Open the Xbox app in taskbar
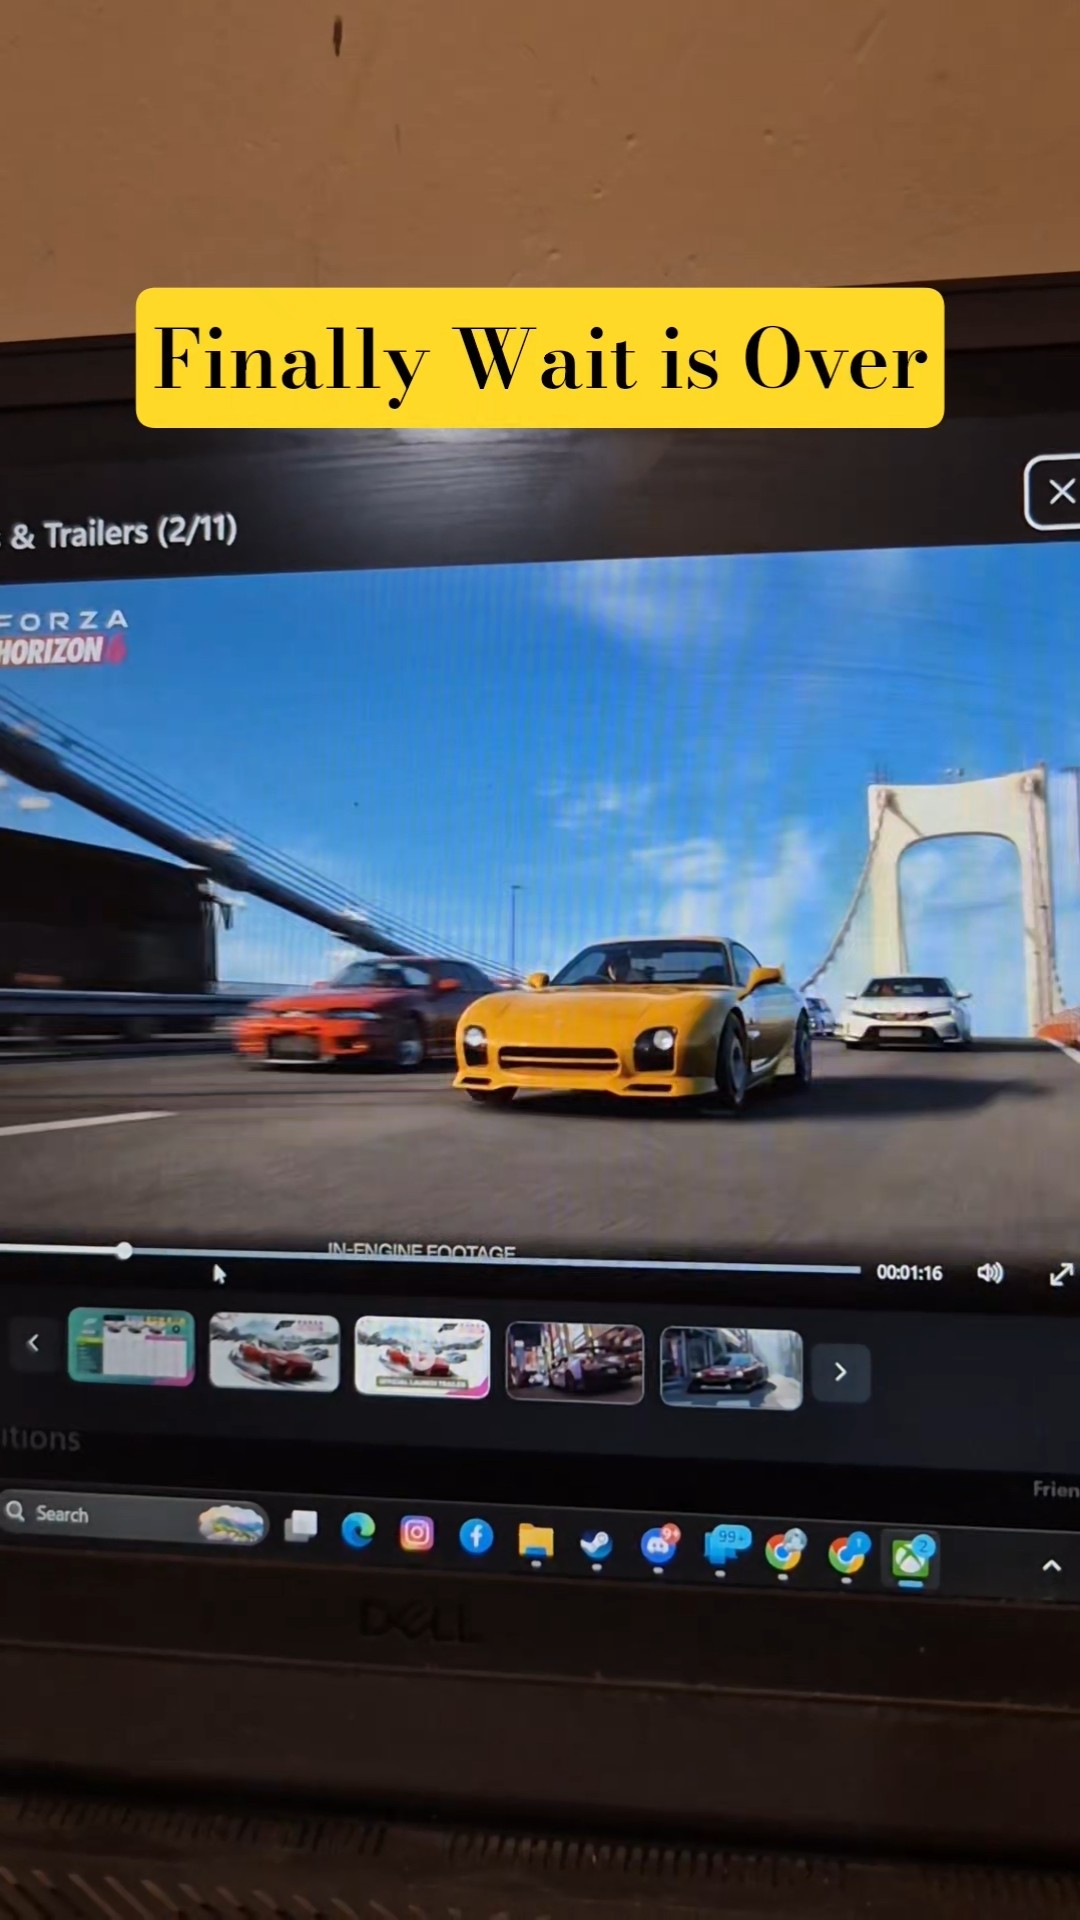The width and height of the screenshot is (1080, 1920). point(911,1559)
